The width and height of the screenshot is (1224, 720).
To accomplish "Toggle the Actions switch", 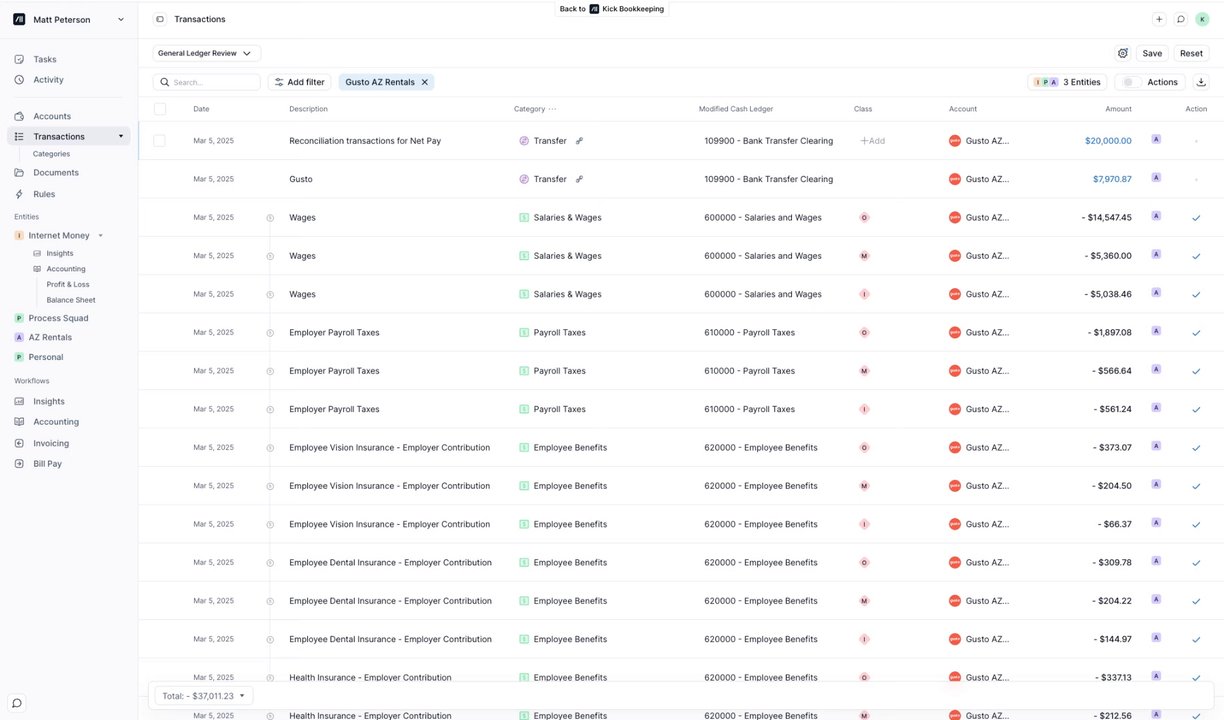I will 1130,82.
